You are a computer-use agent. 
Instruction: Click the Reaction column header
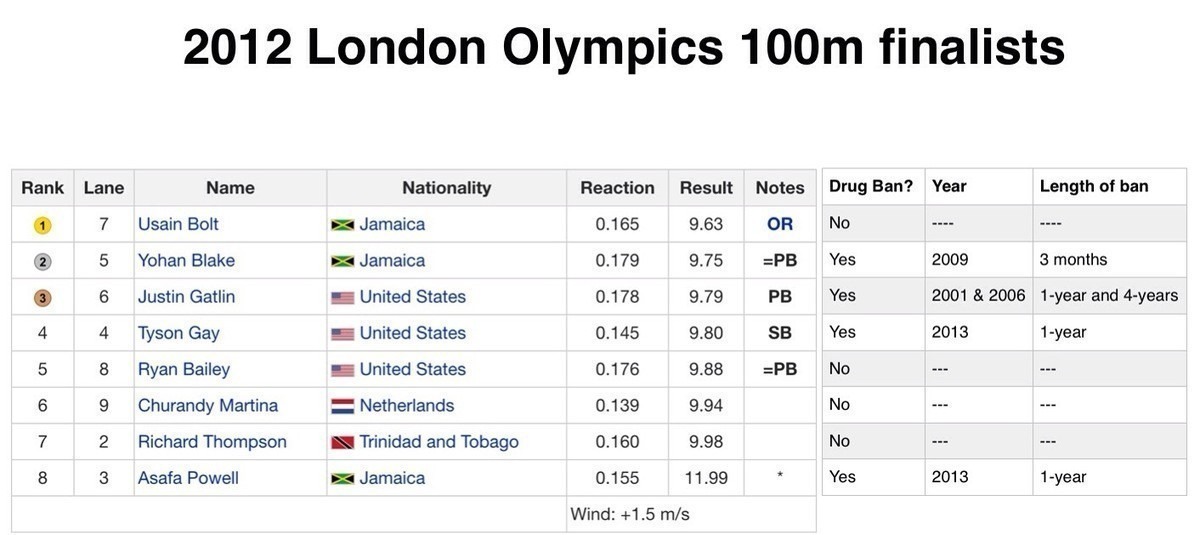(617, 187)
